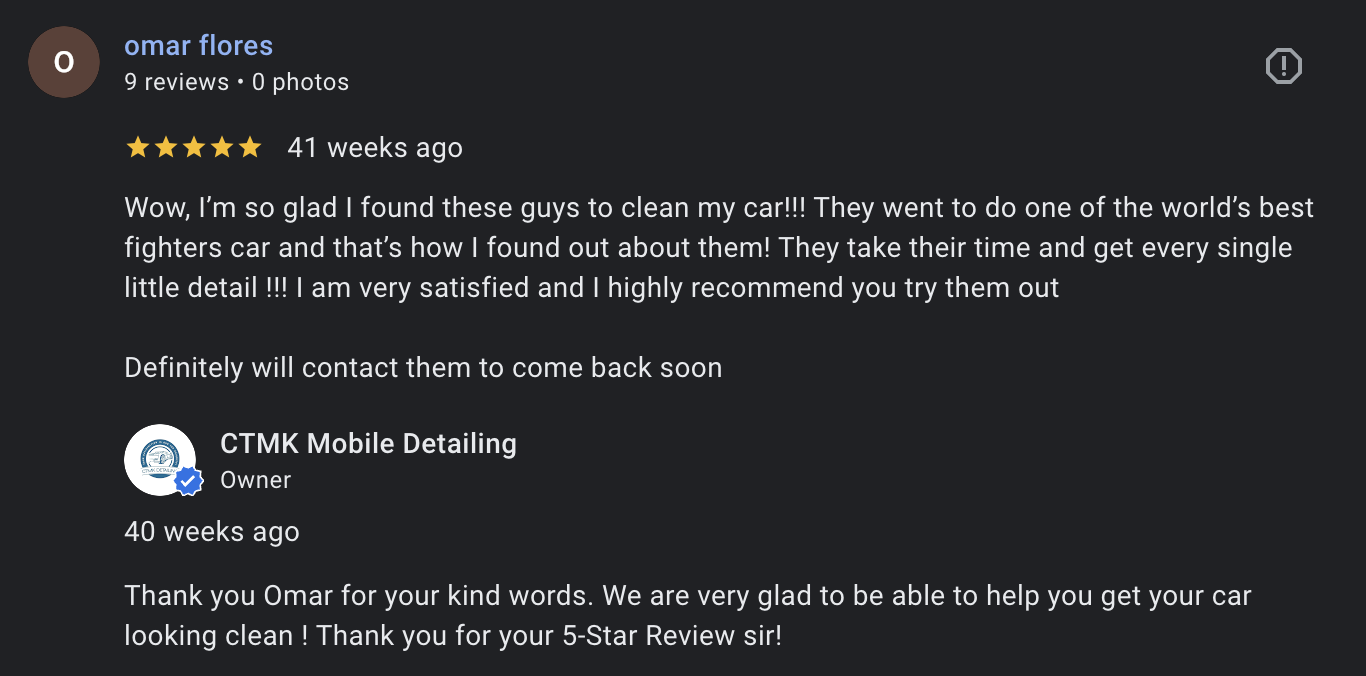Select the CTMK Mobile Detailing owner name

[x=368, y=444]
